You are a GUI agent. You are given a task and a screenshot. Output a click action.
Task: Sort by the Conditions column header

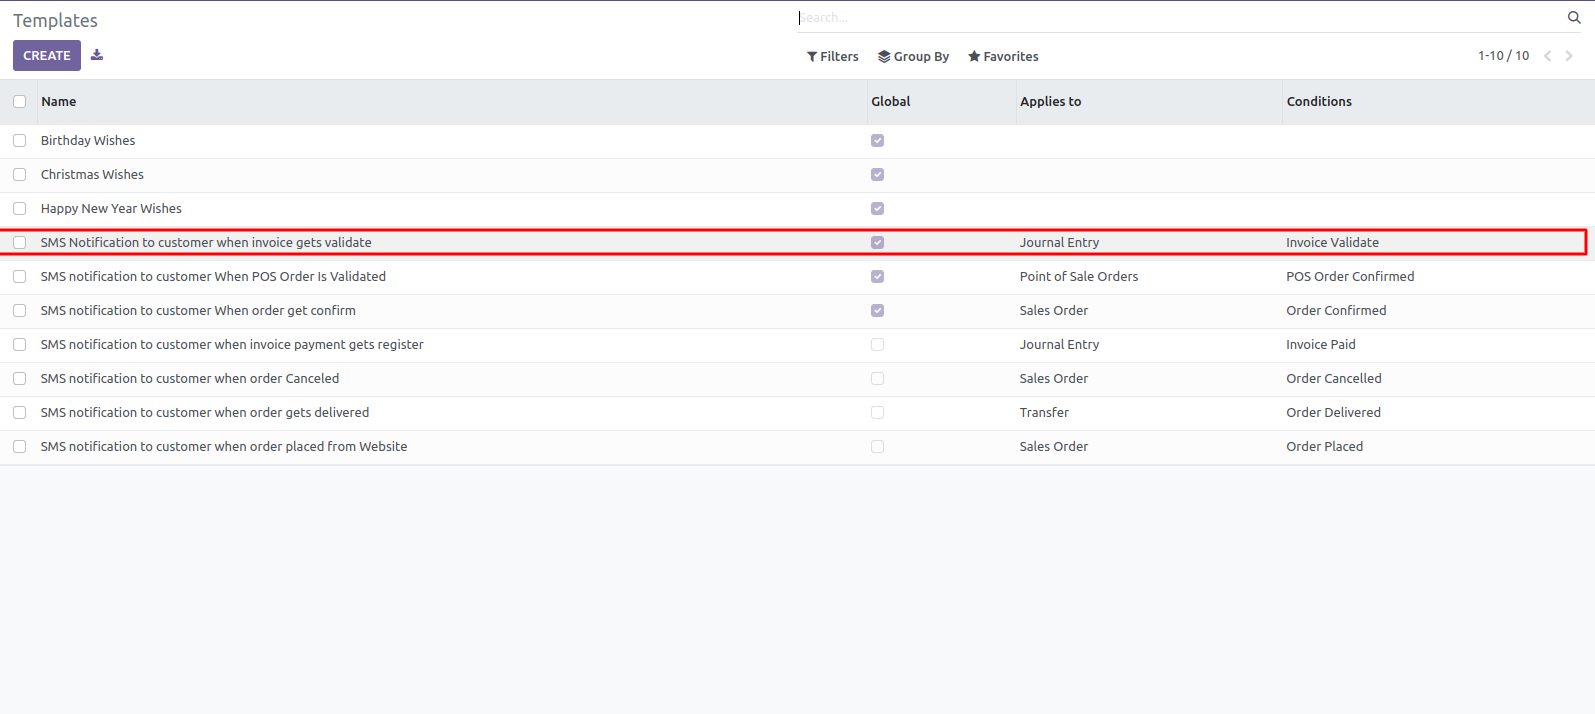[1318, 102]
